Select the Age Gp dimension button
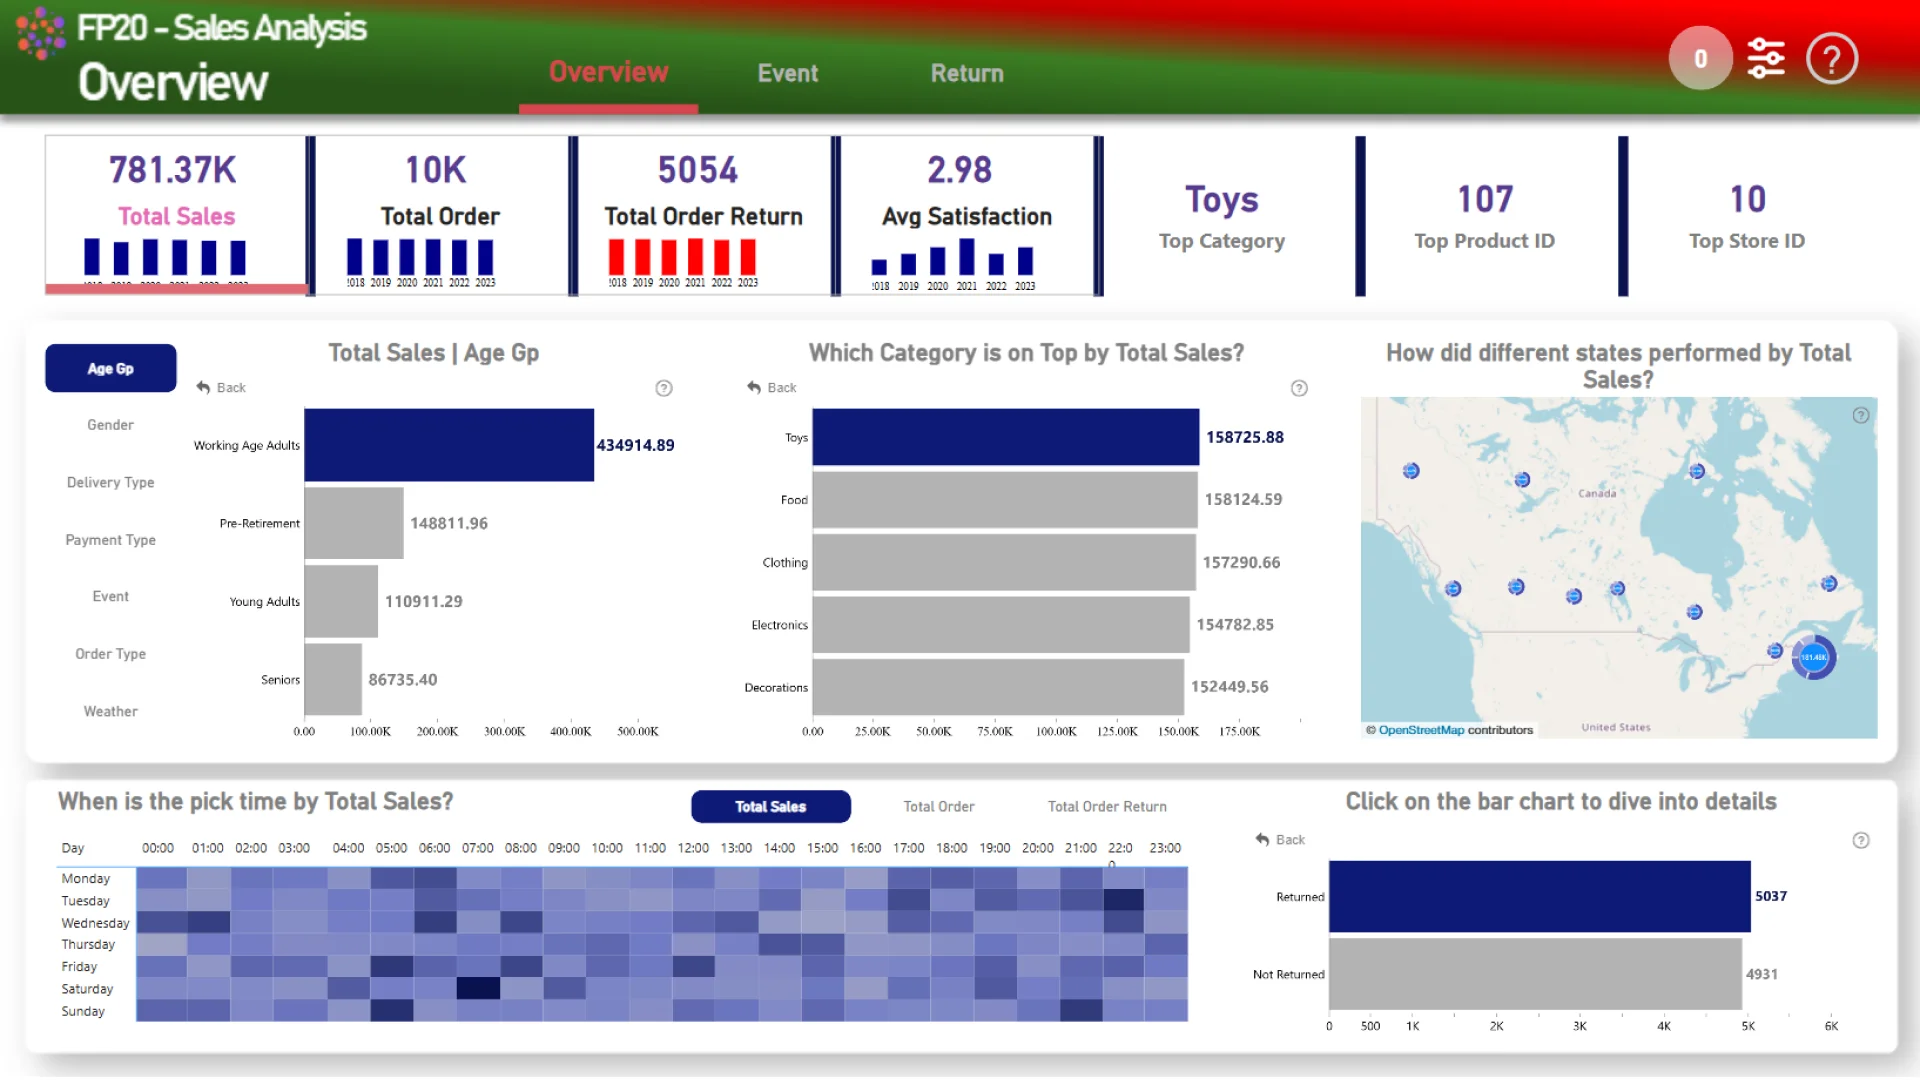 pos(111,369)
